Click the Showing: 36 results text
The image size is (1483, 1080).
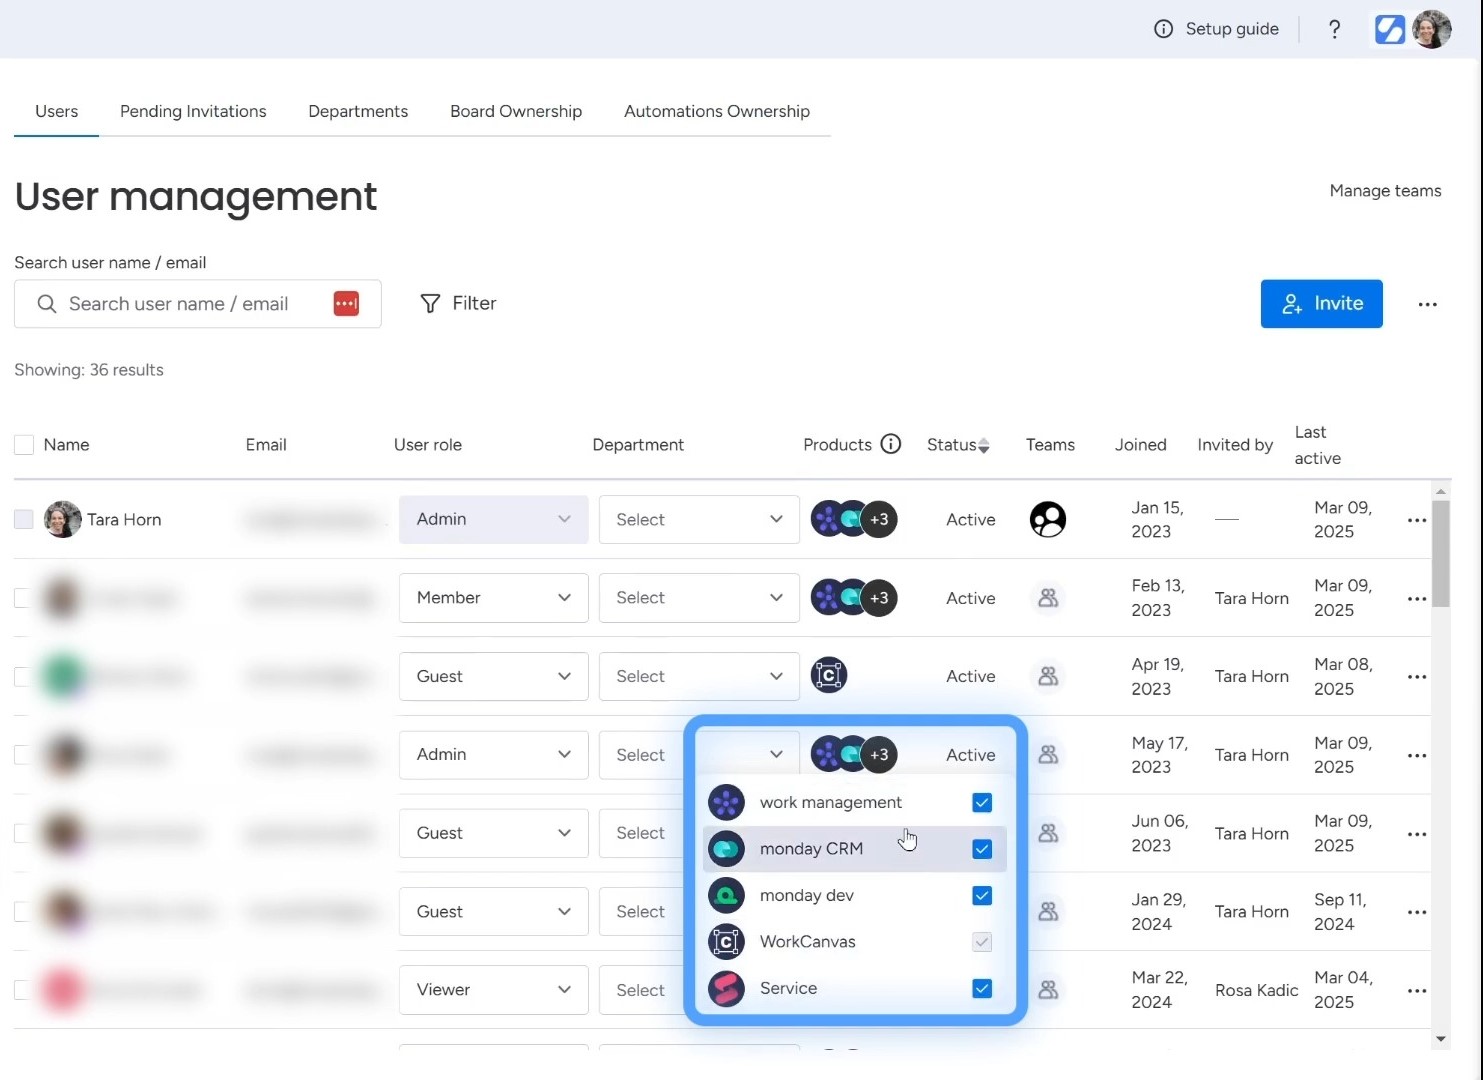pyautogui.click(x=89, y=370)
